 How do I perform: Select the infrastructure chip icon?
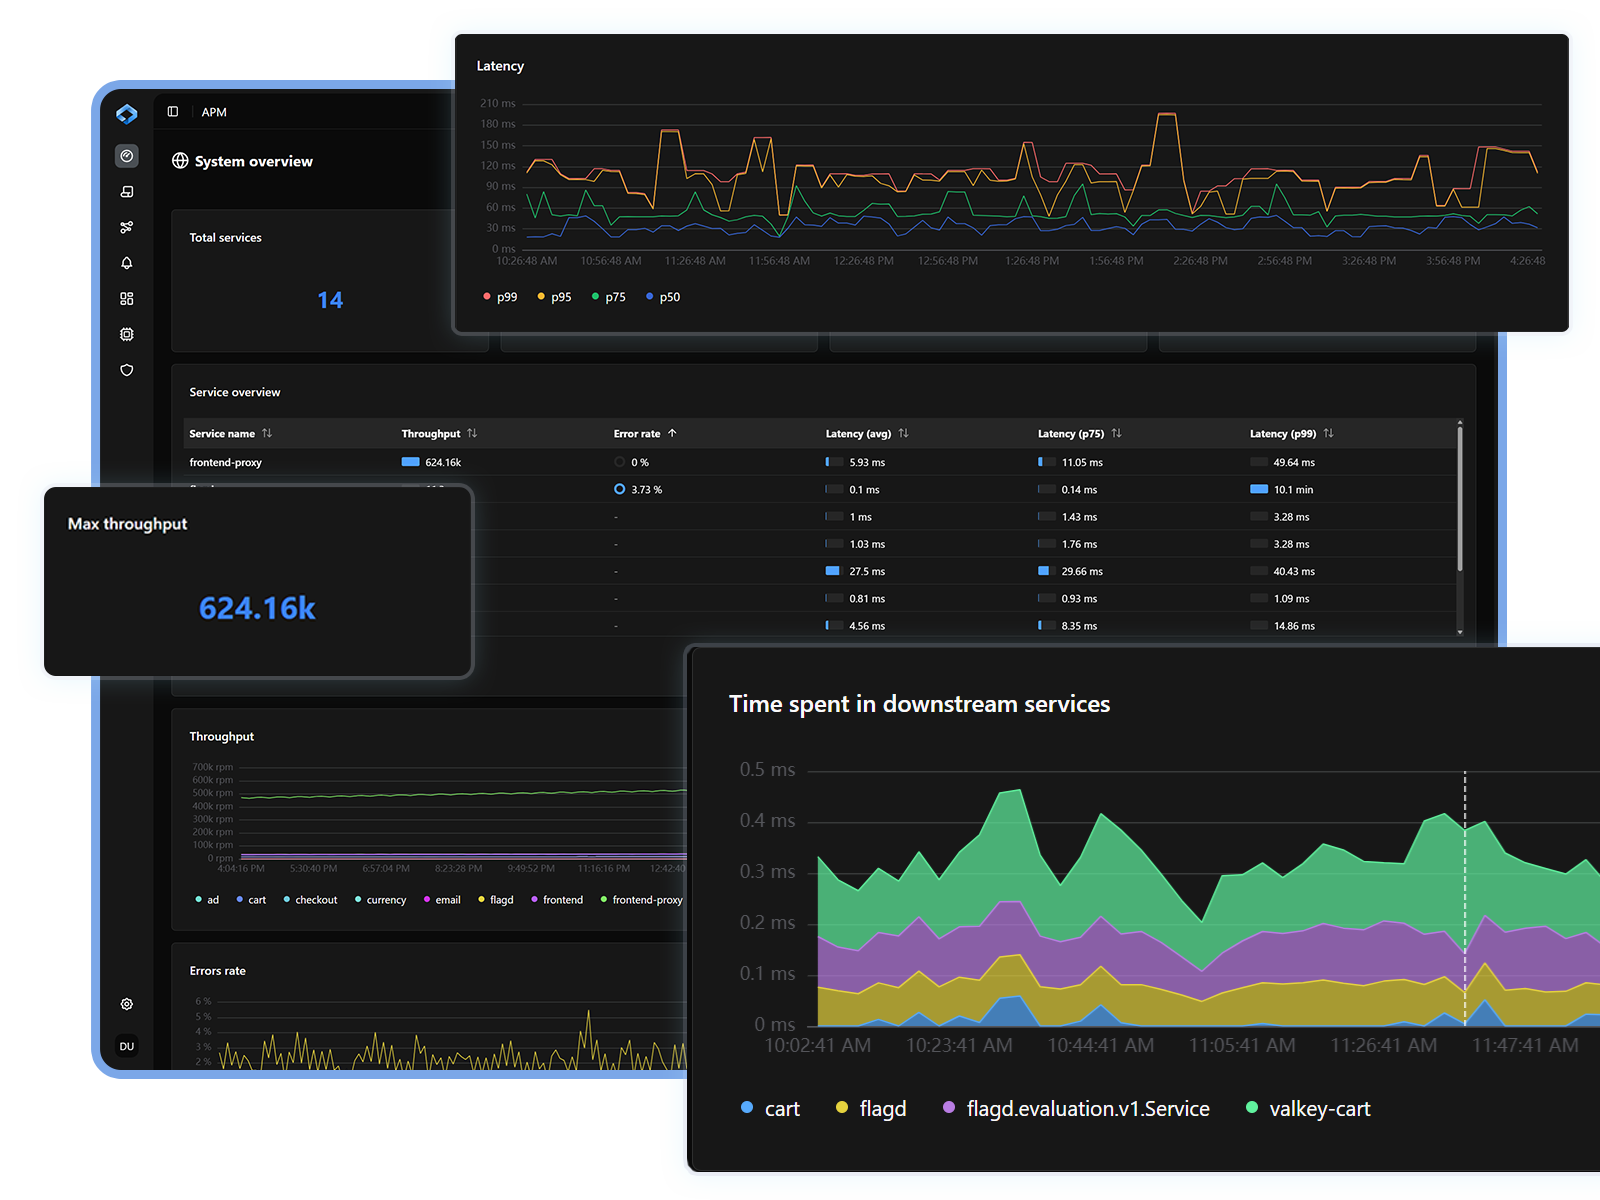(x=127, y=334)
